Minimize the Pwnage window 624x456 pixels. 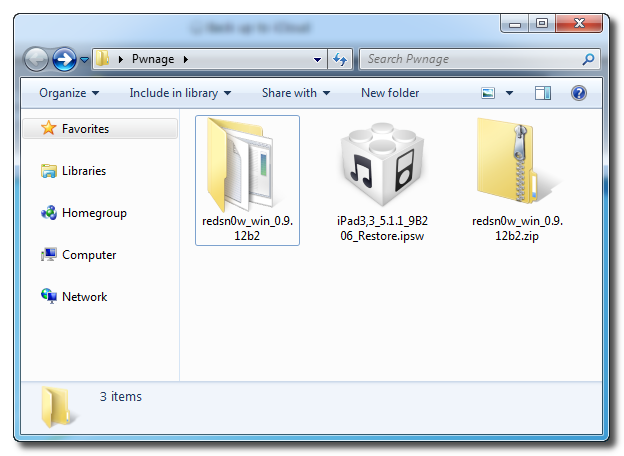(x=515, y=24)
